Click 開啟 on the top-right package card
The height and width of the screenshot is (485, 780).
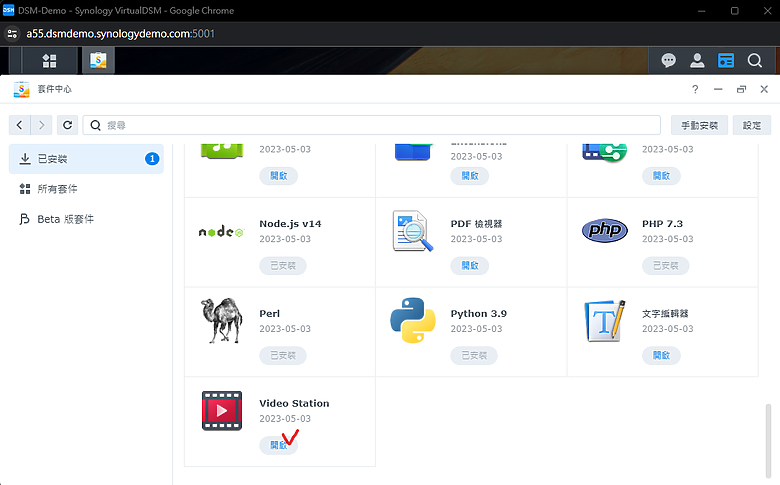point(661,176)
